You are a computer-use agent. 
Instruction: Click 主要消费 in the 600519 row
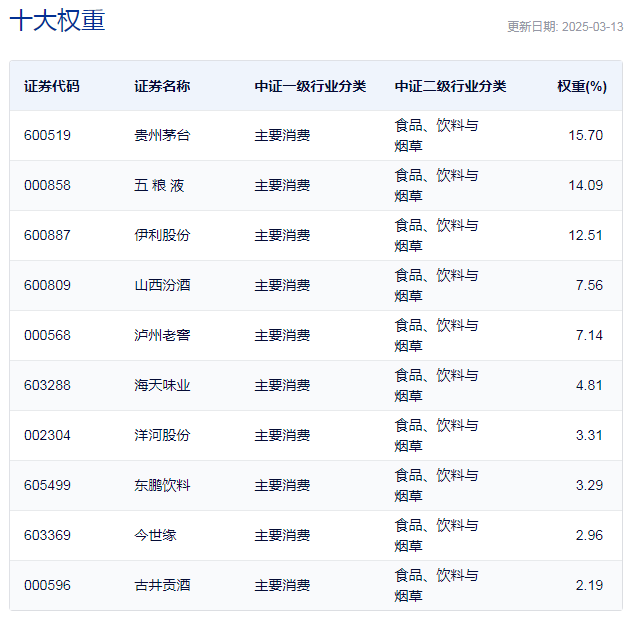click(282, 135)
